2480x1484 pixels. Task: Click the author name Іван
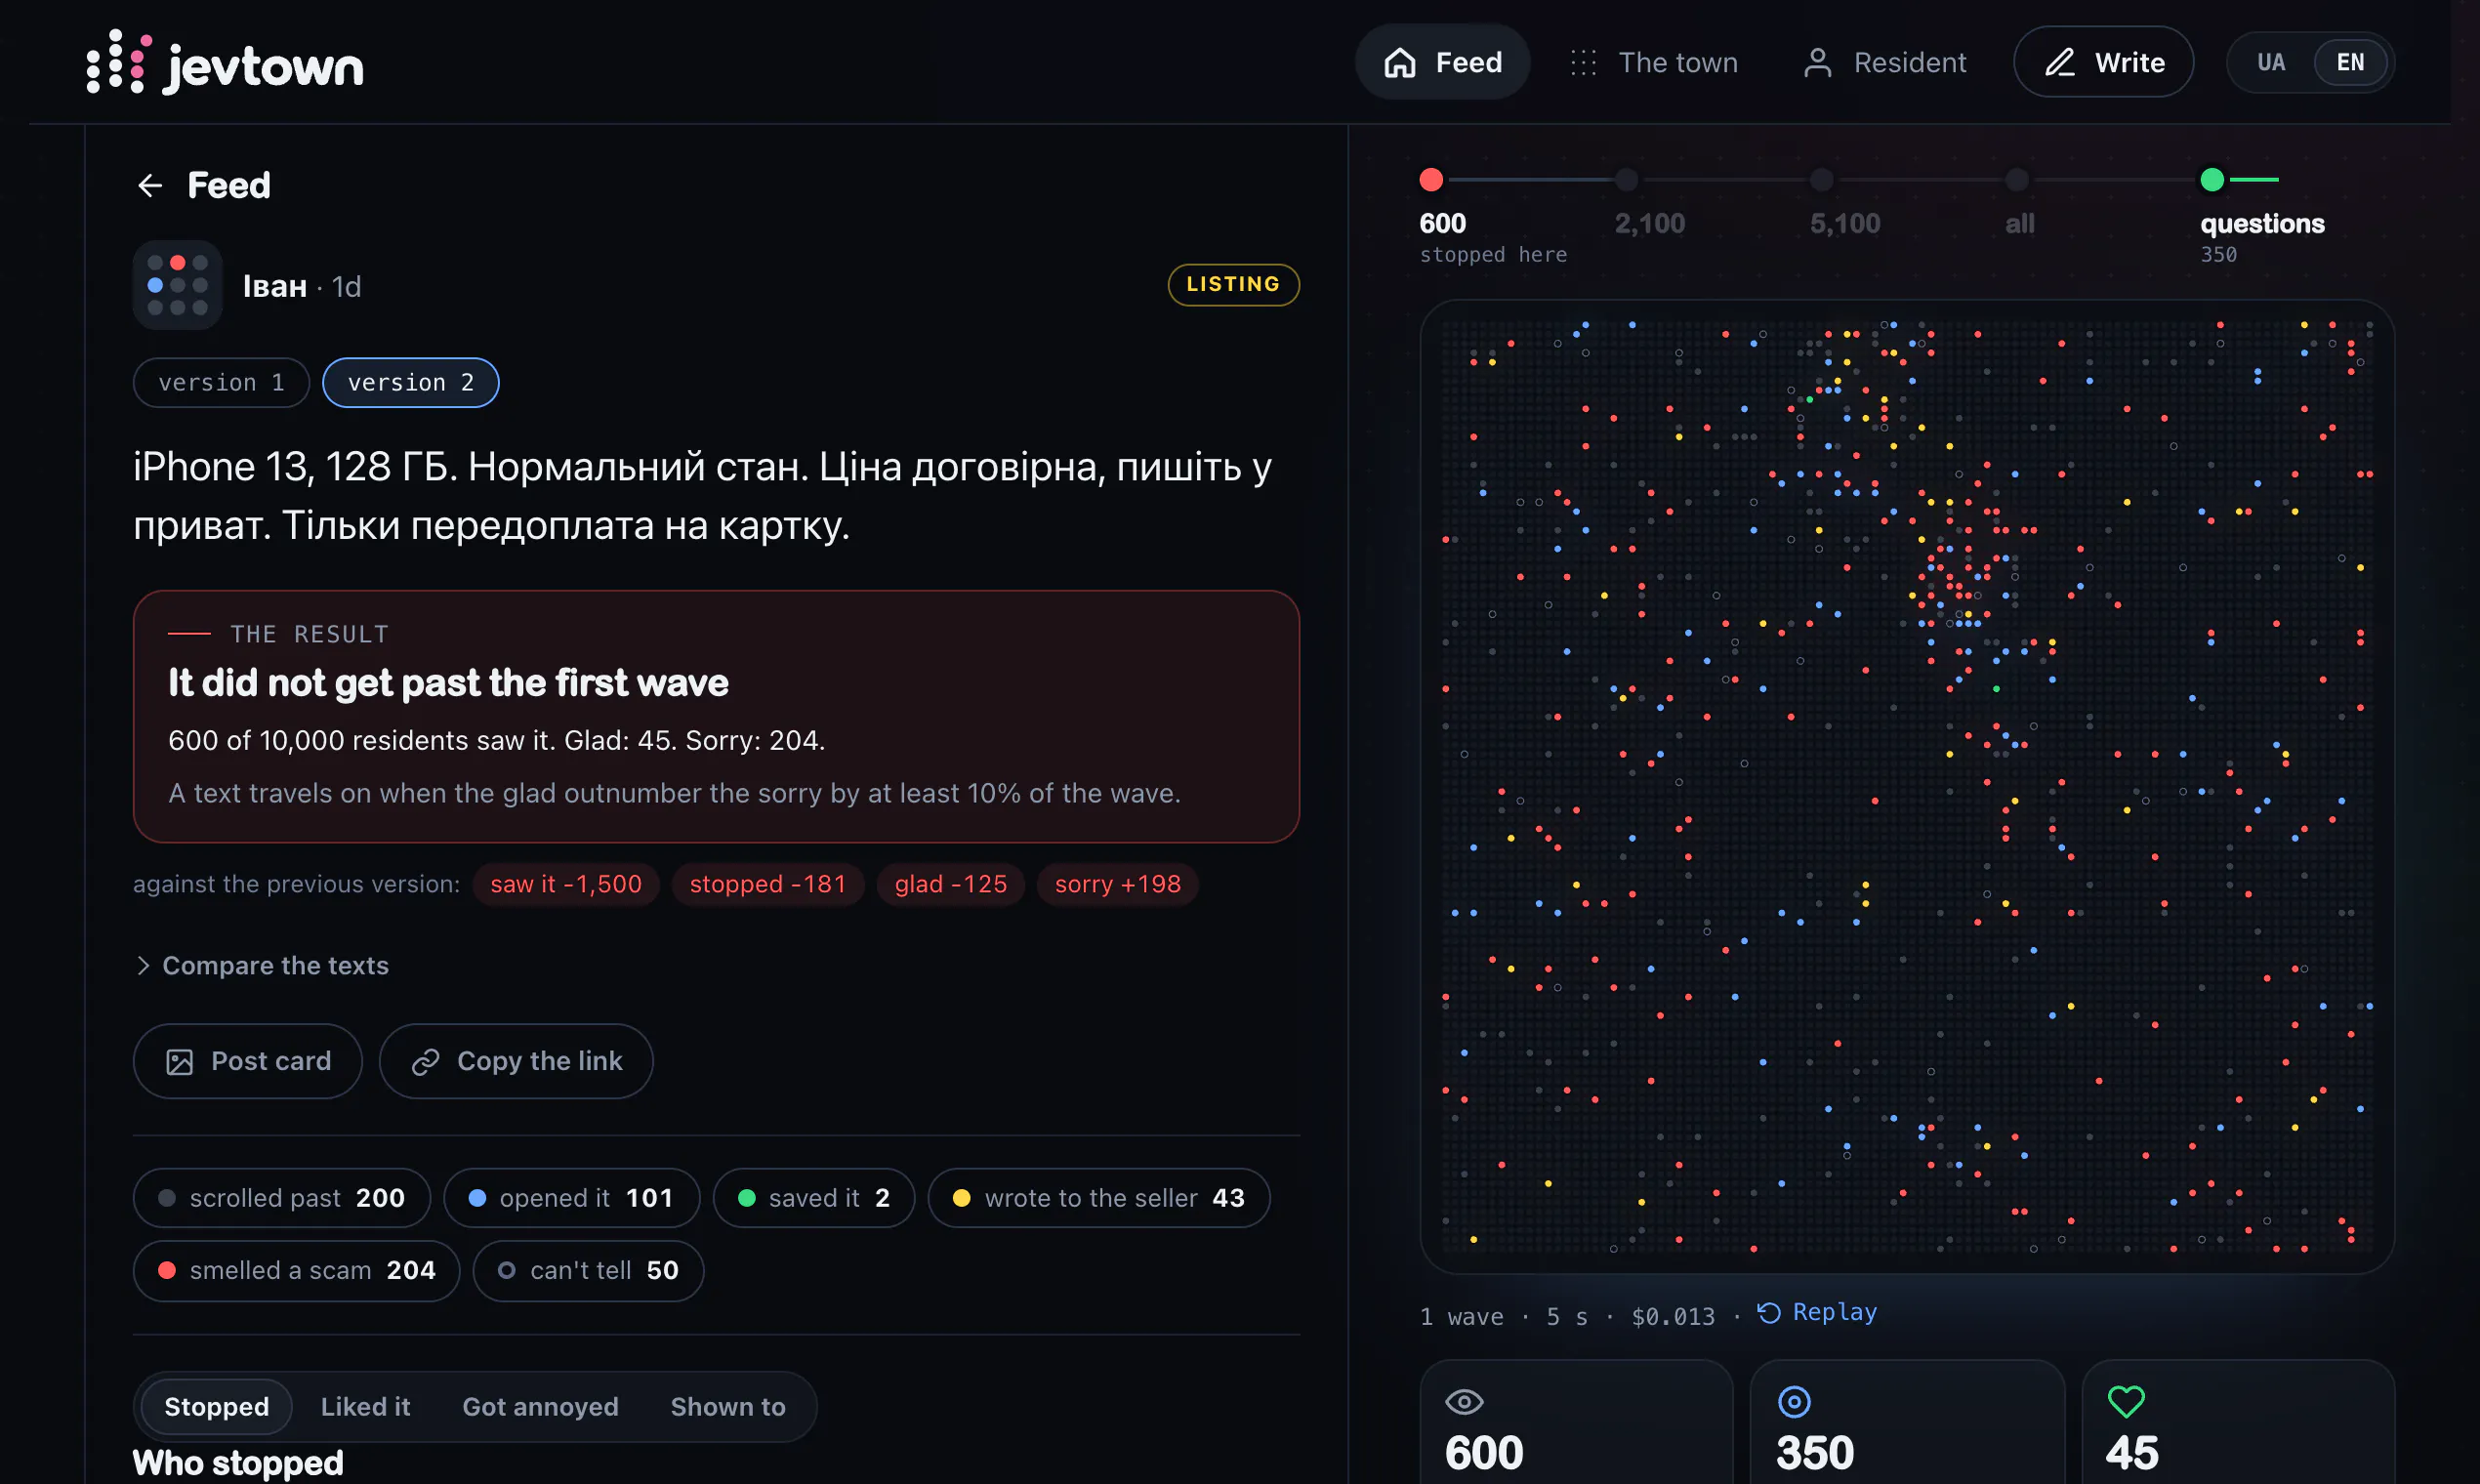[274, 286]
